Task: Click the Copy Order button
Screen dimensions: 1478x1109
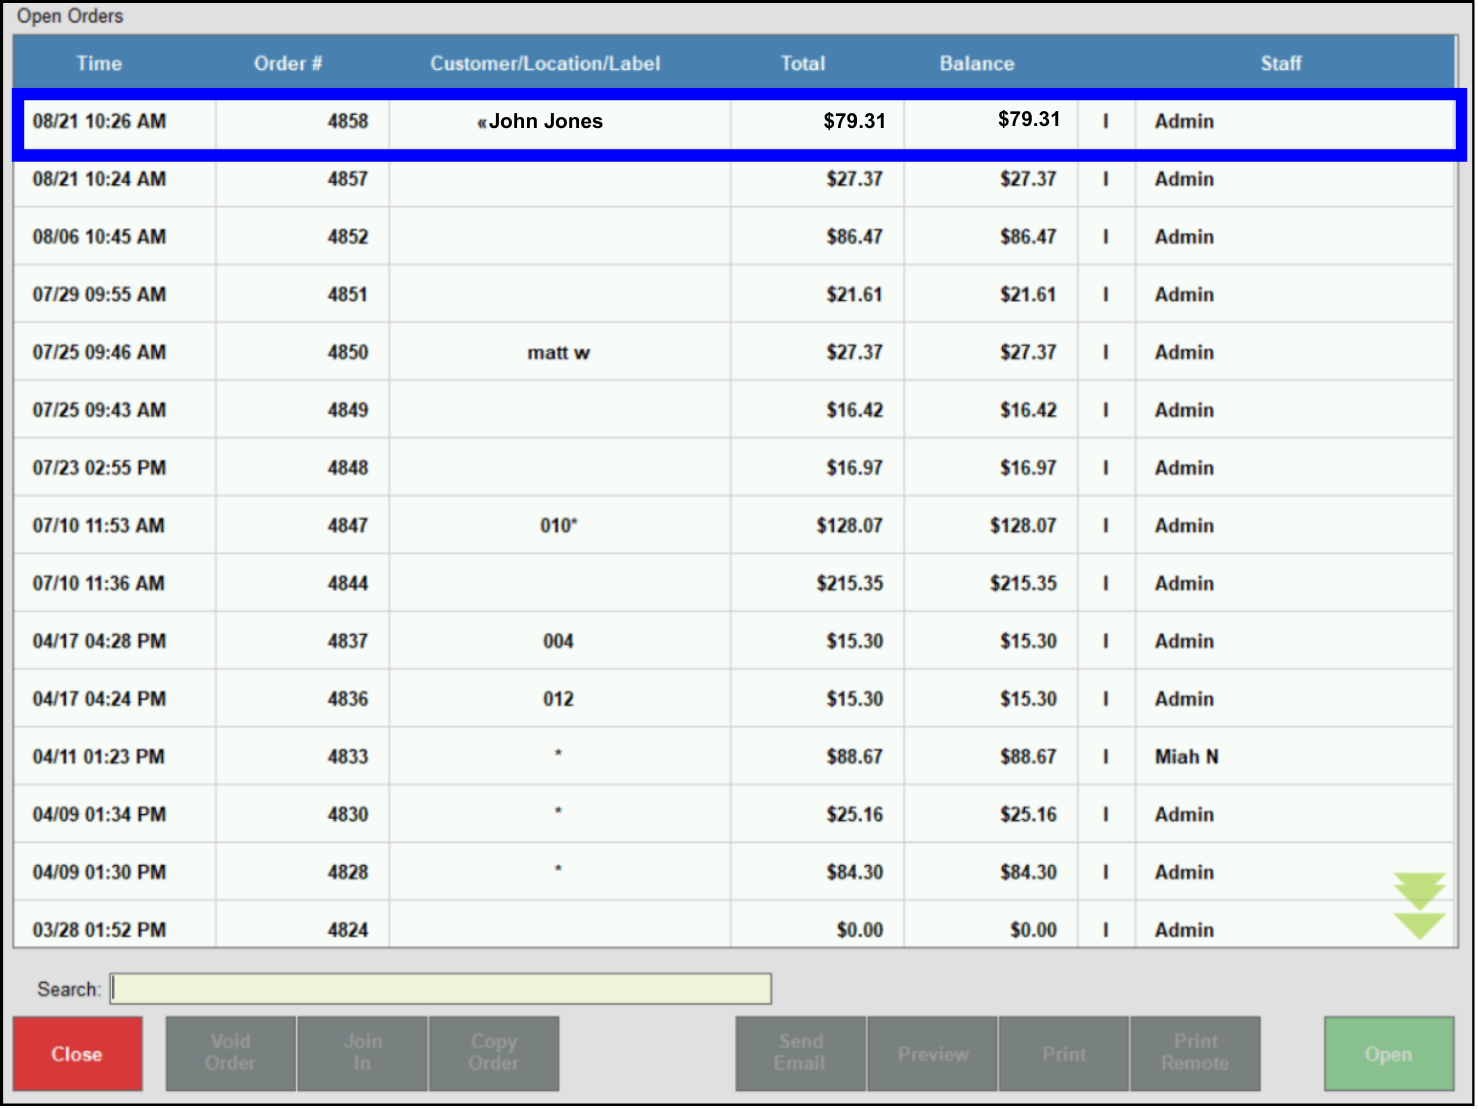Action: [493, 1054]
